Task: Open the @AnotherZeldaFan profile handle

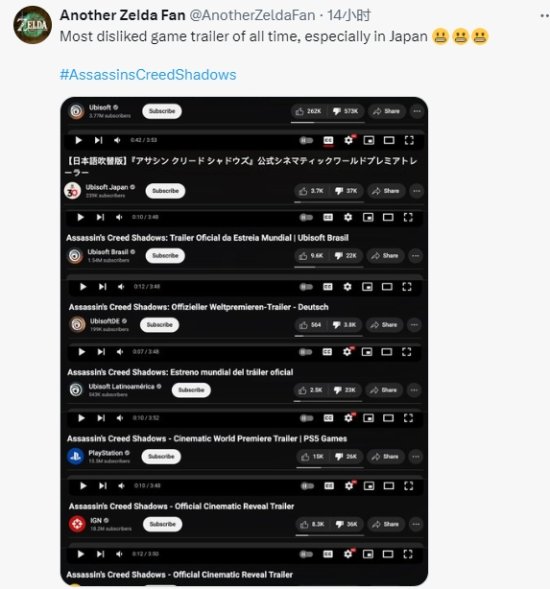Action: [252, 15]
